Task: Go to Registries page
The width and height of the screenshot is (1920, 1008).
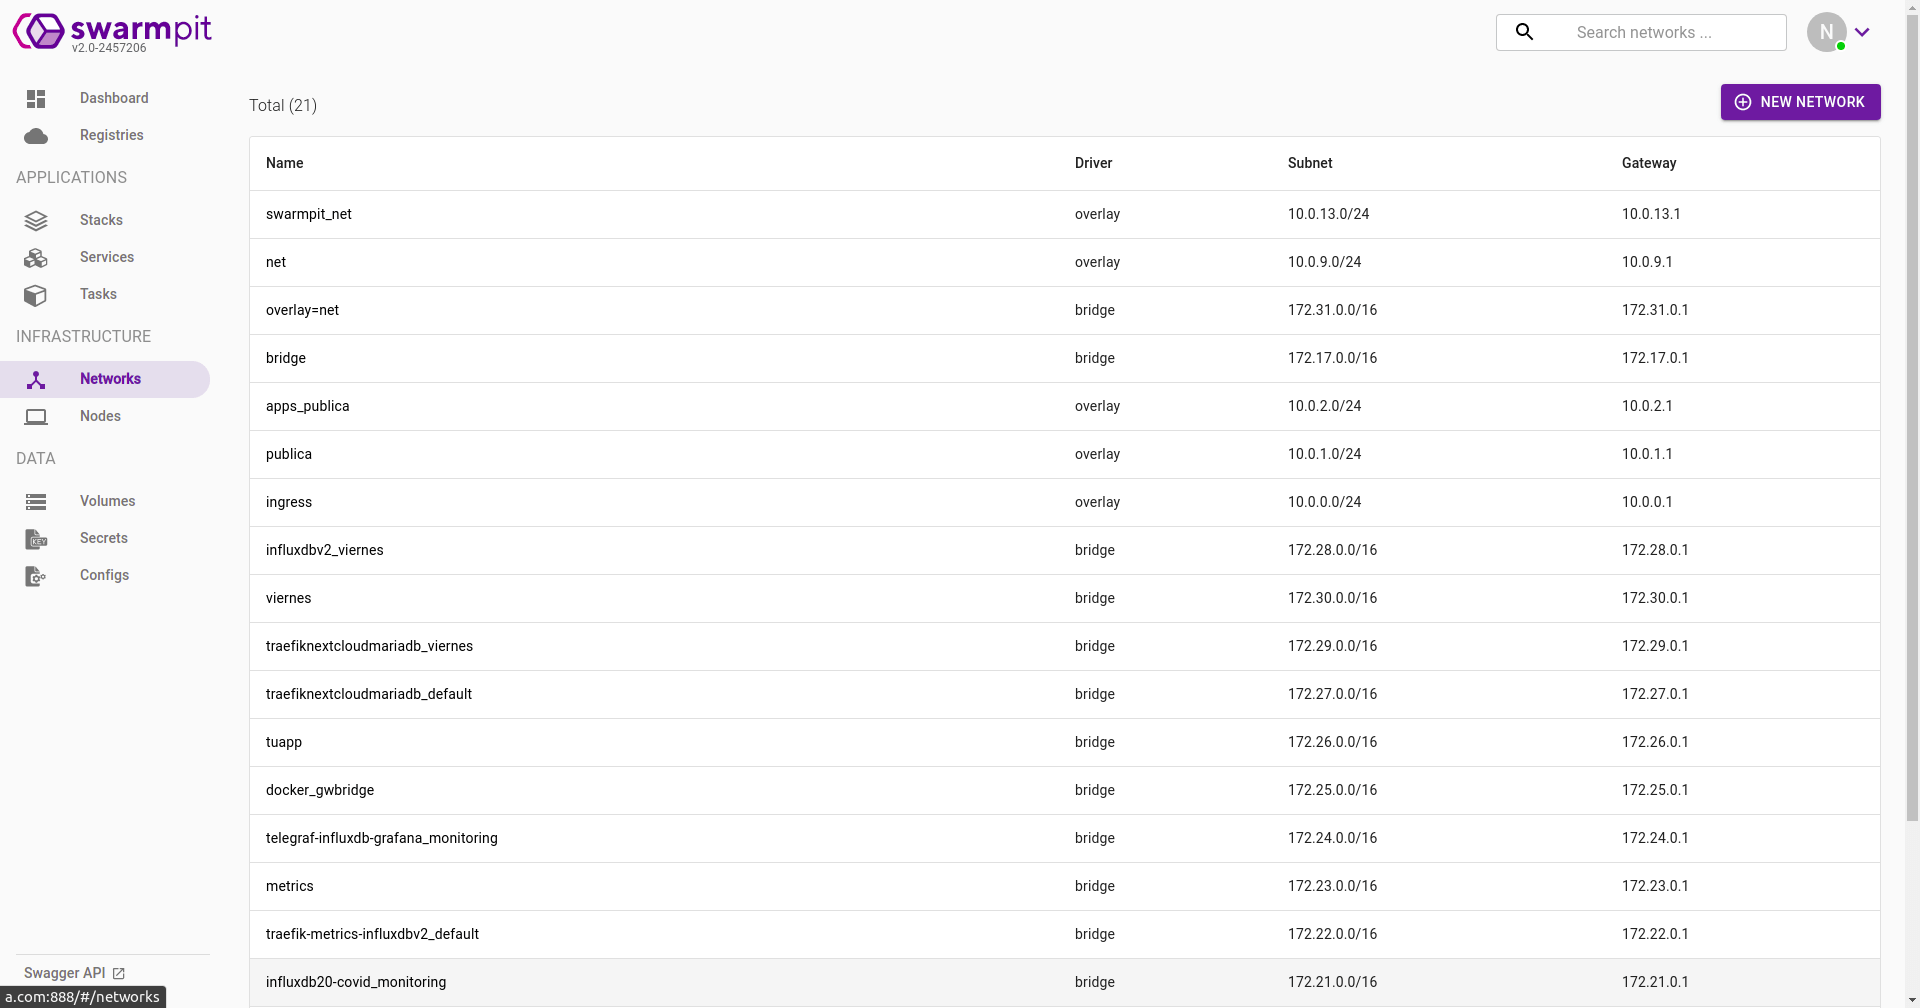Action: [x=105, y=135]
